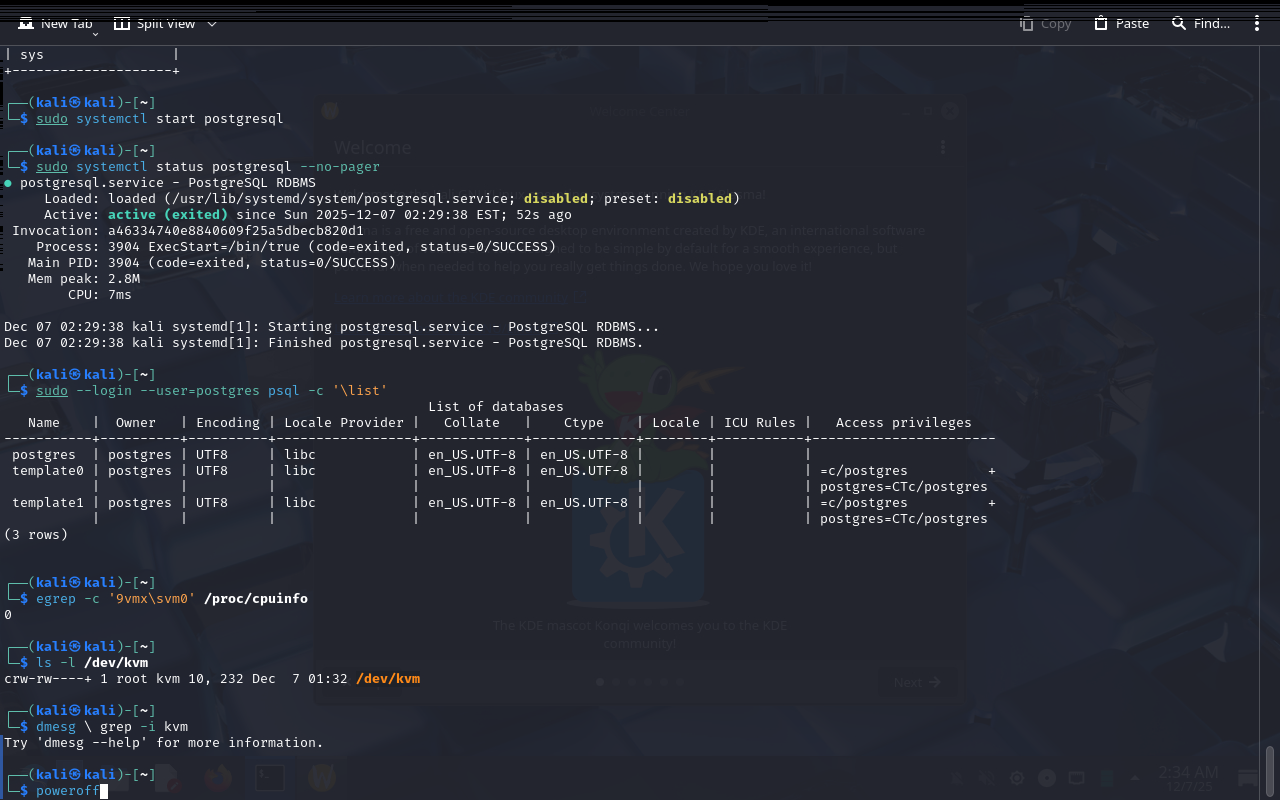Click the terminal scrollbar handle

coord(1270,770)
